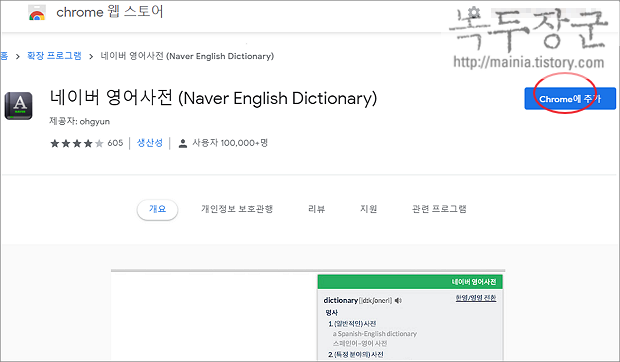
Task: Add the extension with Chrome에 추가 button
Action: point(570,98)
